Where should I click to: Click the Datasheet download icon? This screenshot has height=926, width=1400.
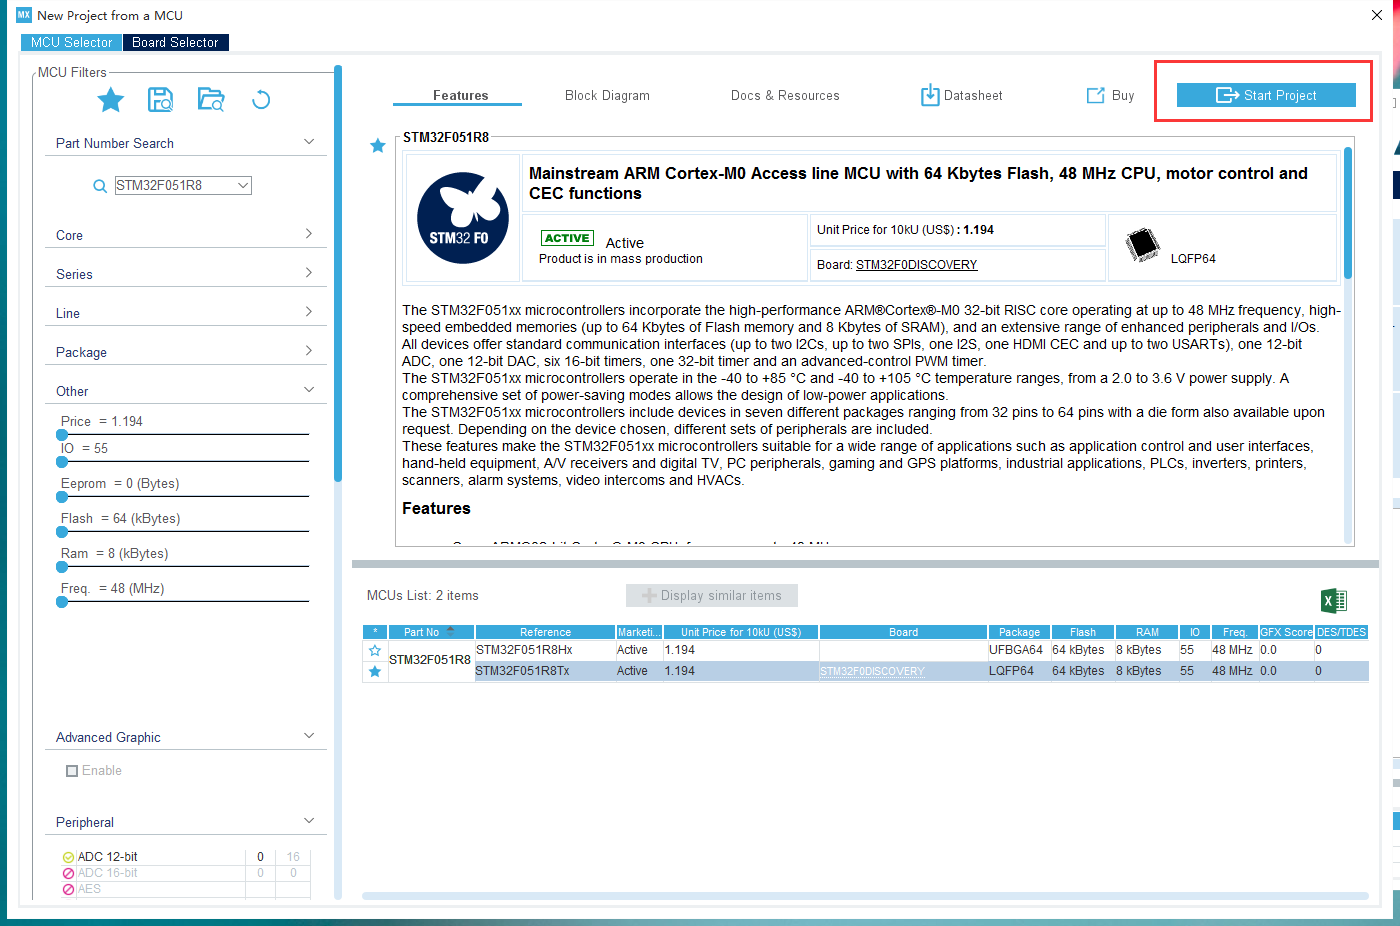coord(930,95)
